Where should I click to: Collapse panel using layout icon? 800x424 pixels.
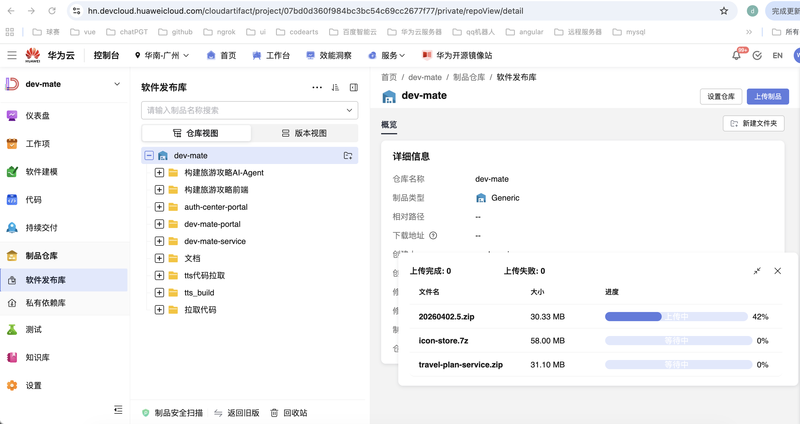point(354,87)
